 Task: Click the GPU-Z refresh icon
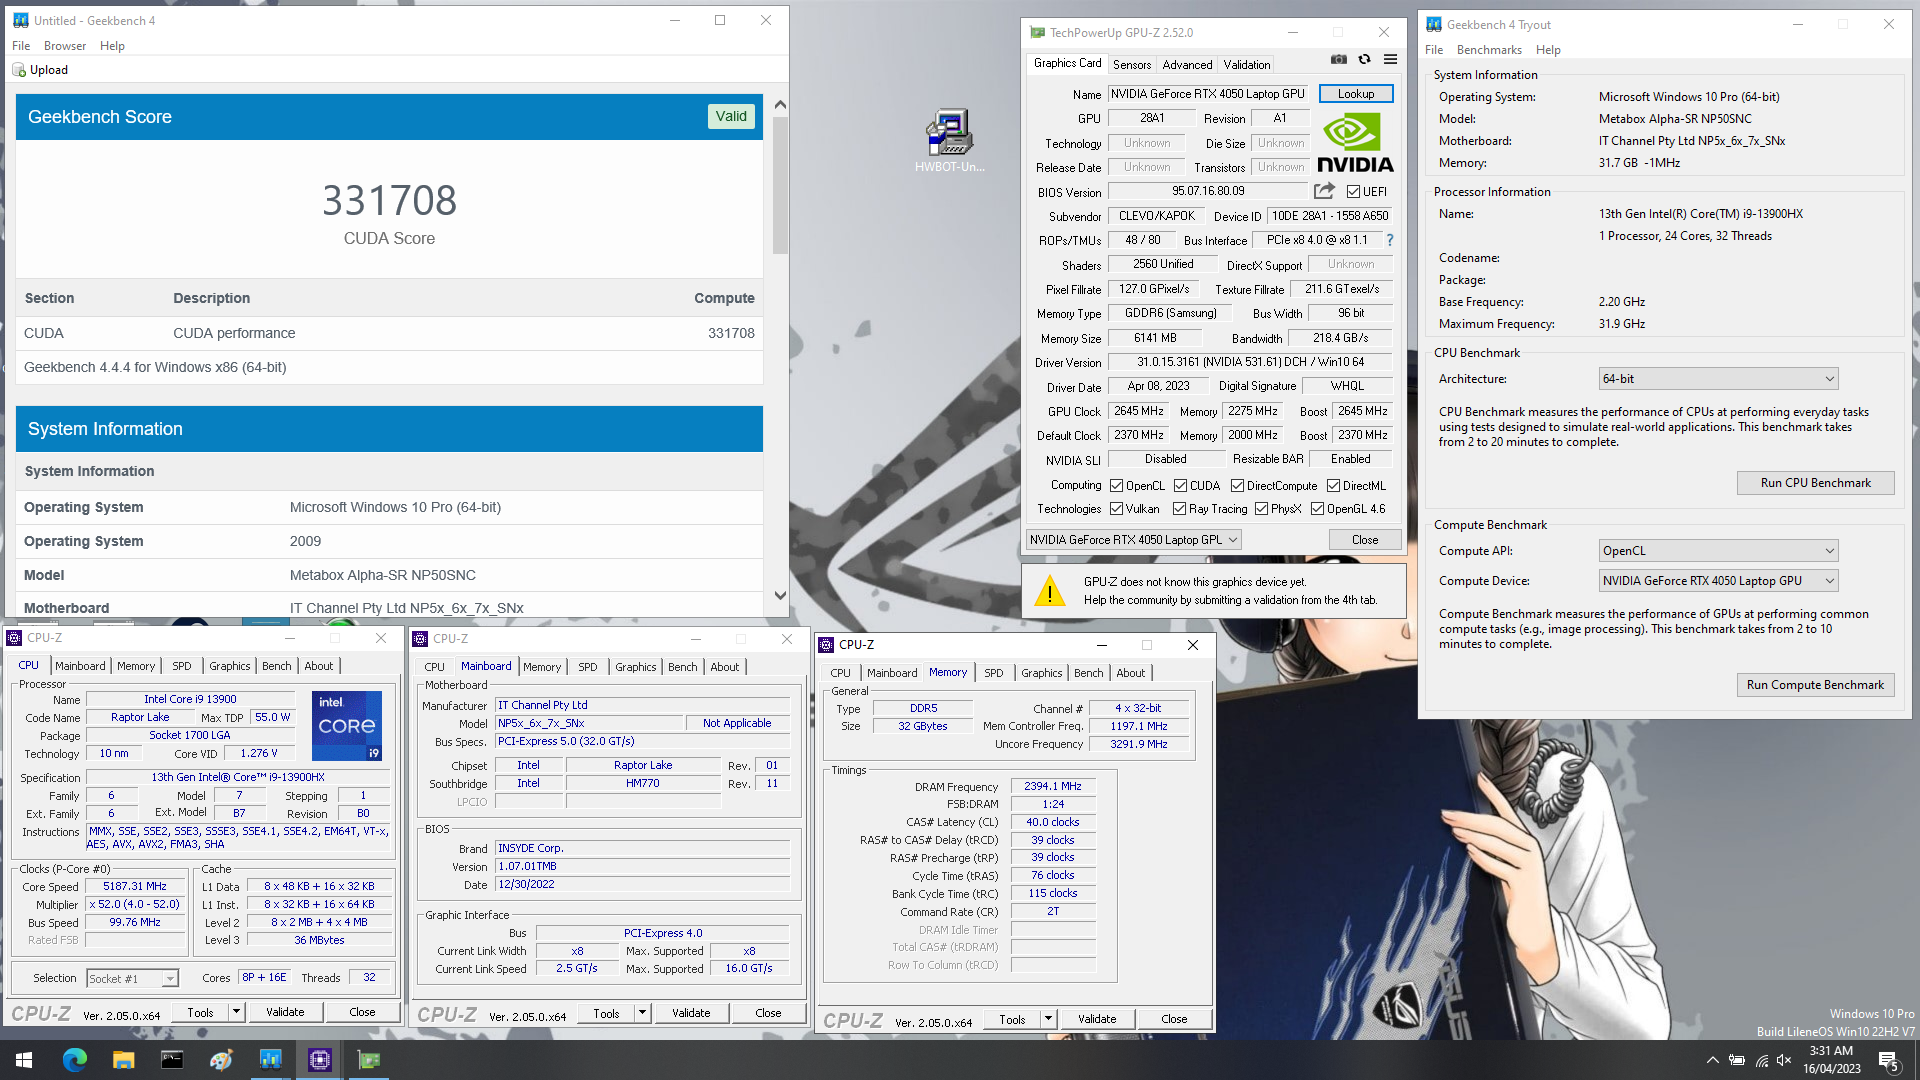click(1364, 60)
